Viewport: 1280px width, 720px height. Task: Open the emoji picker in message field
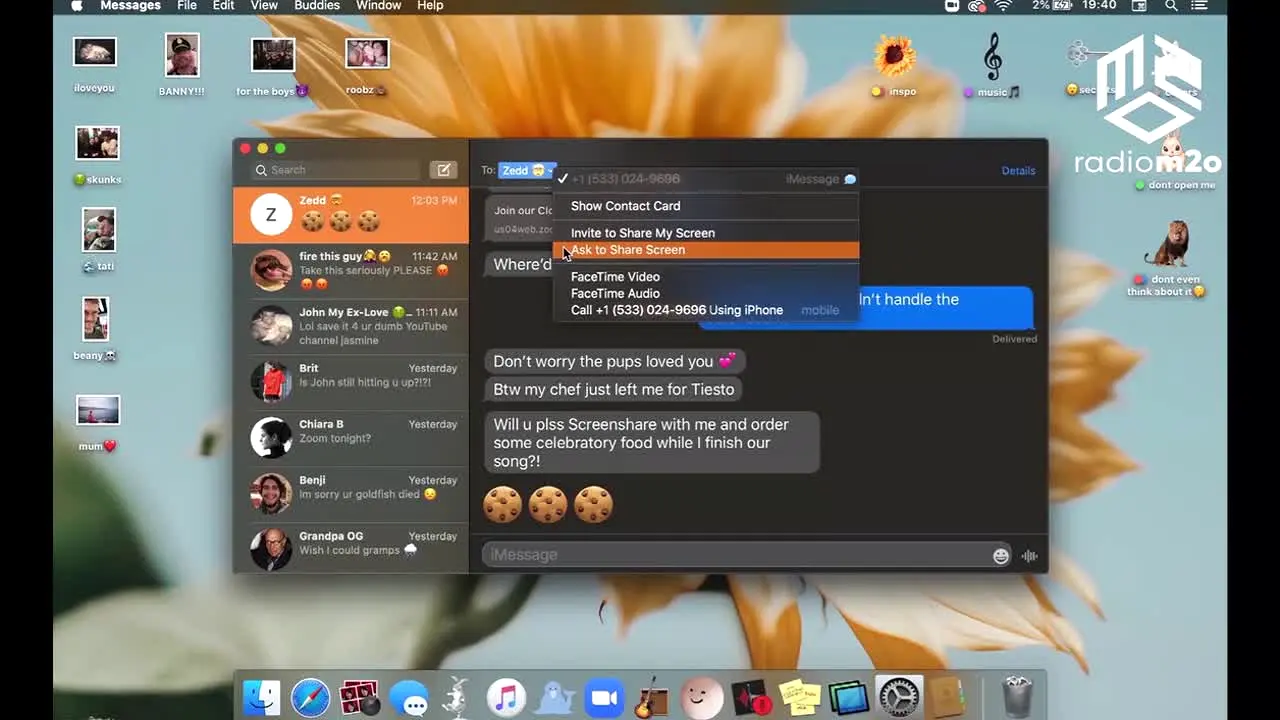1001,556
